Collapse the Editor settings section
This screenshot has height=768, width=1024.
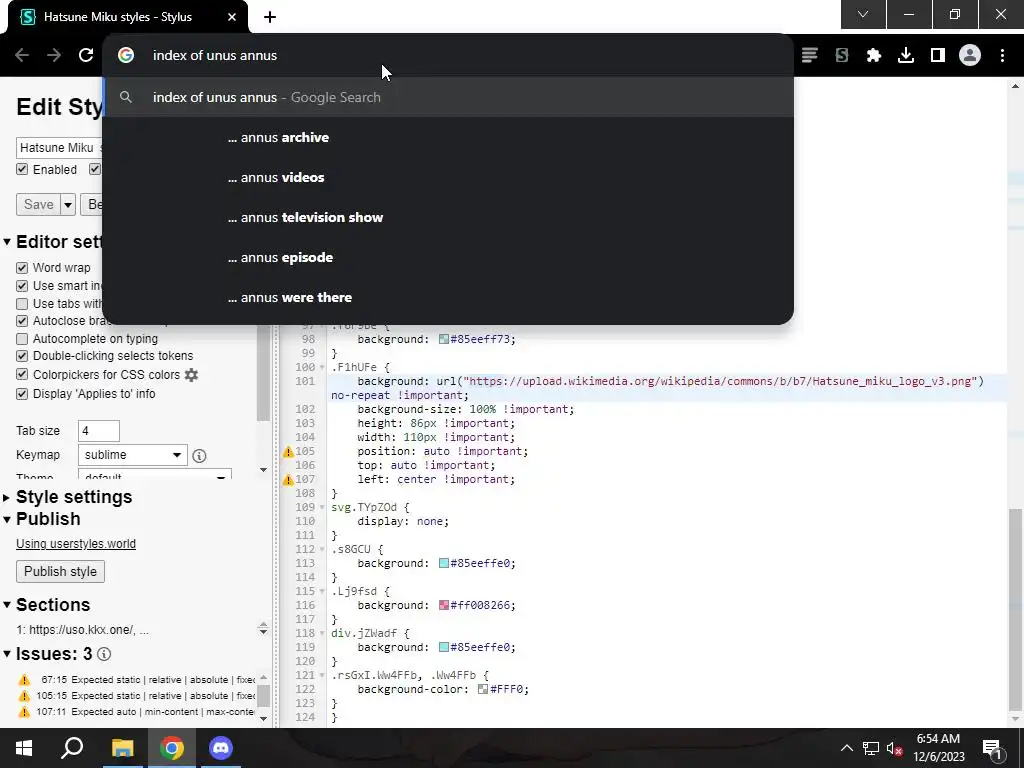7,242
